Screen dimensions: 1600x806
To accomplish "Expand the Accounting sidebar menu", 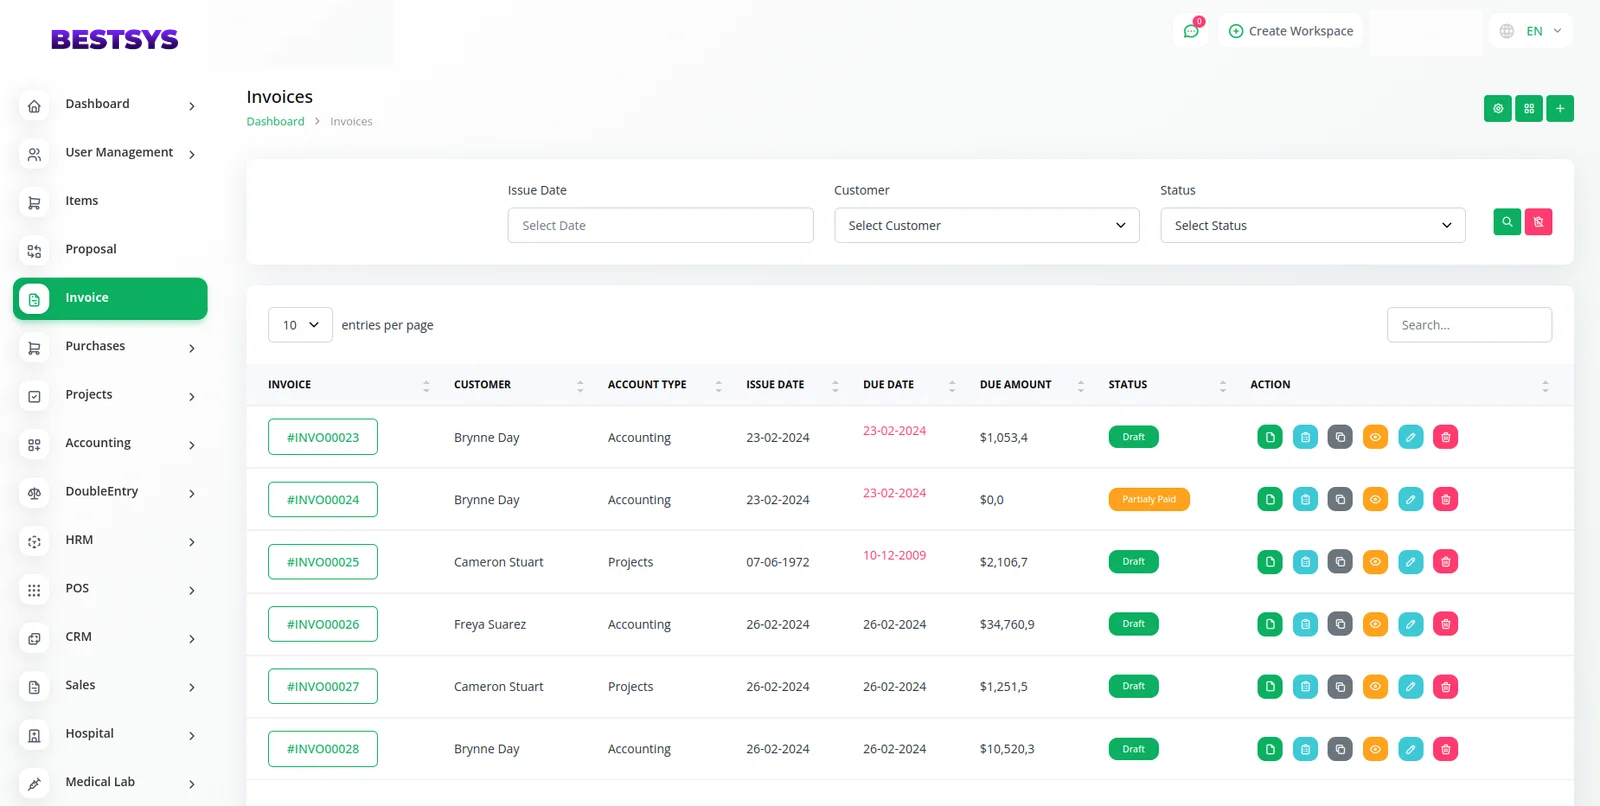I will (x=109, y=444).
